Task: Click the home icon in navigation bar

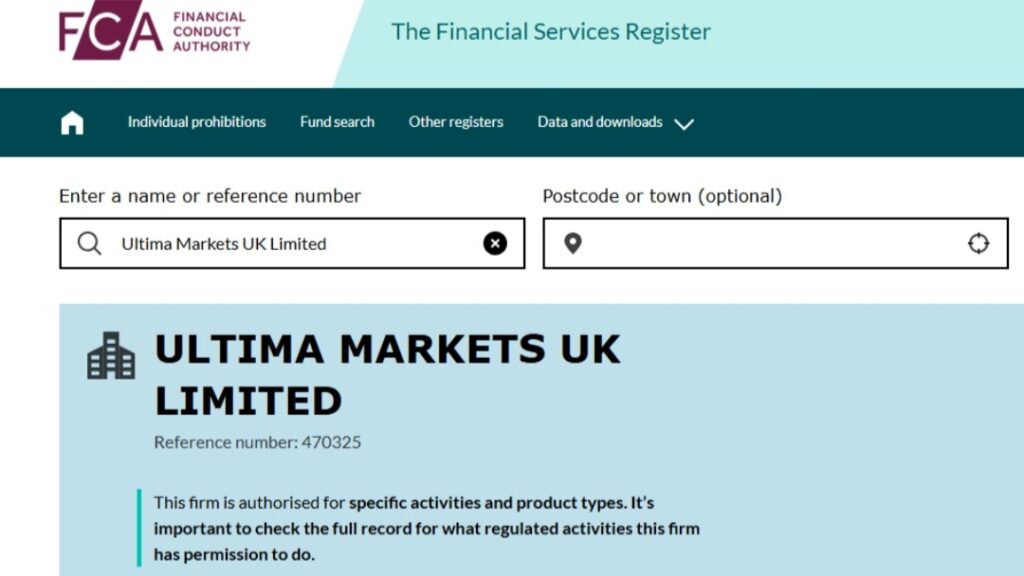Action: pos(70,122)
